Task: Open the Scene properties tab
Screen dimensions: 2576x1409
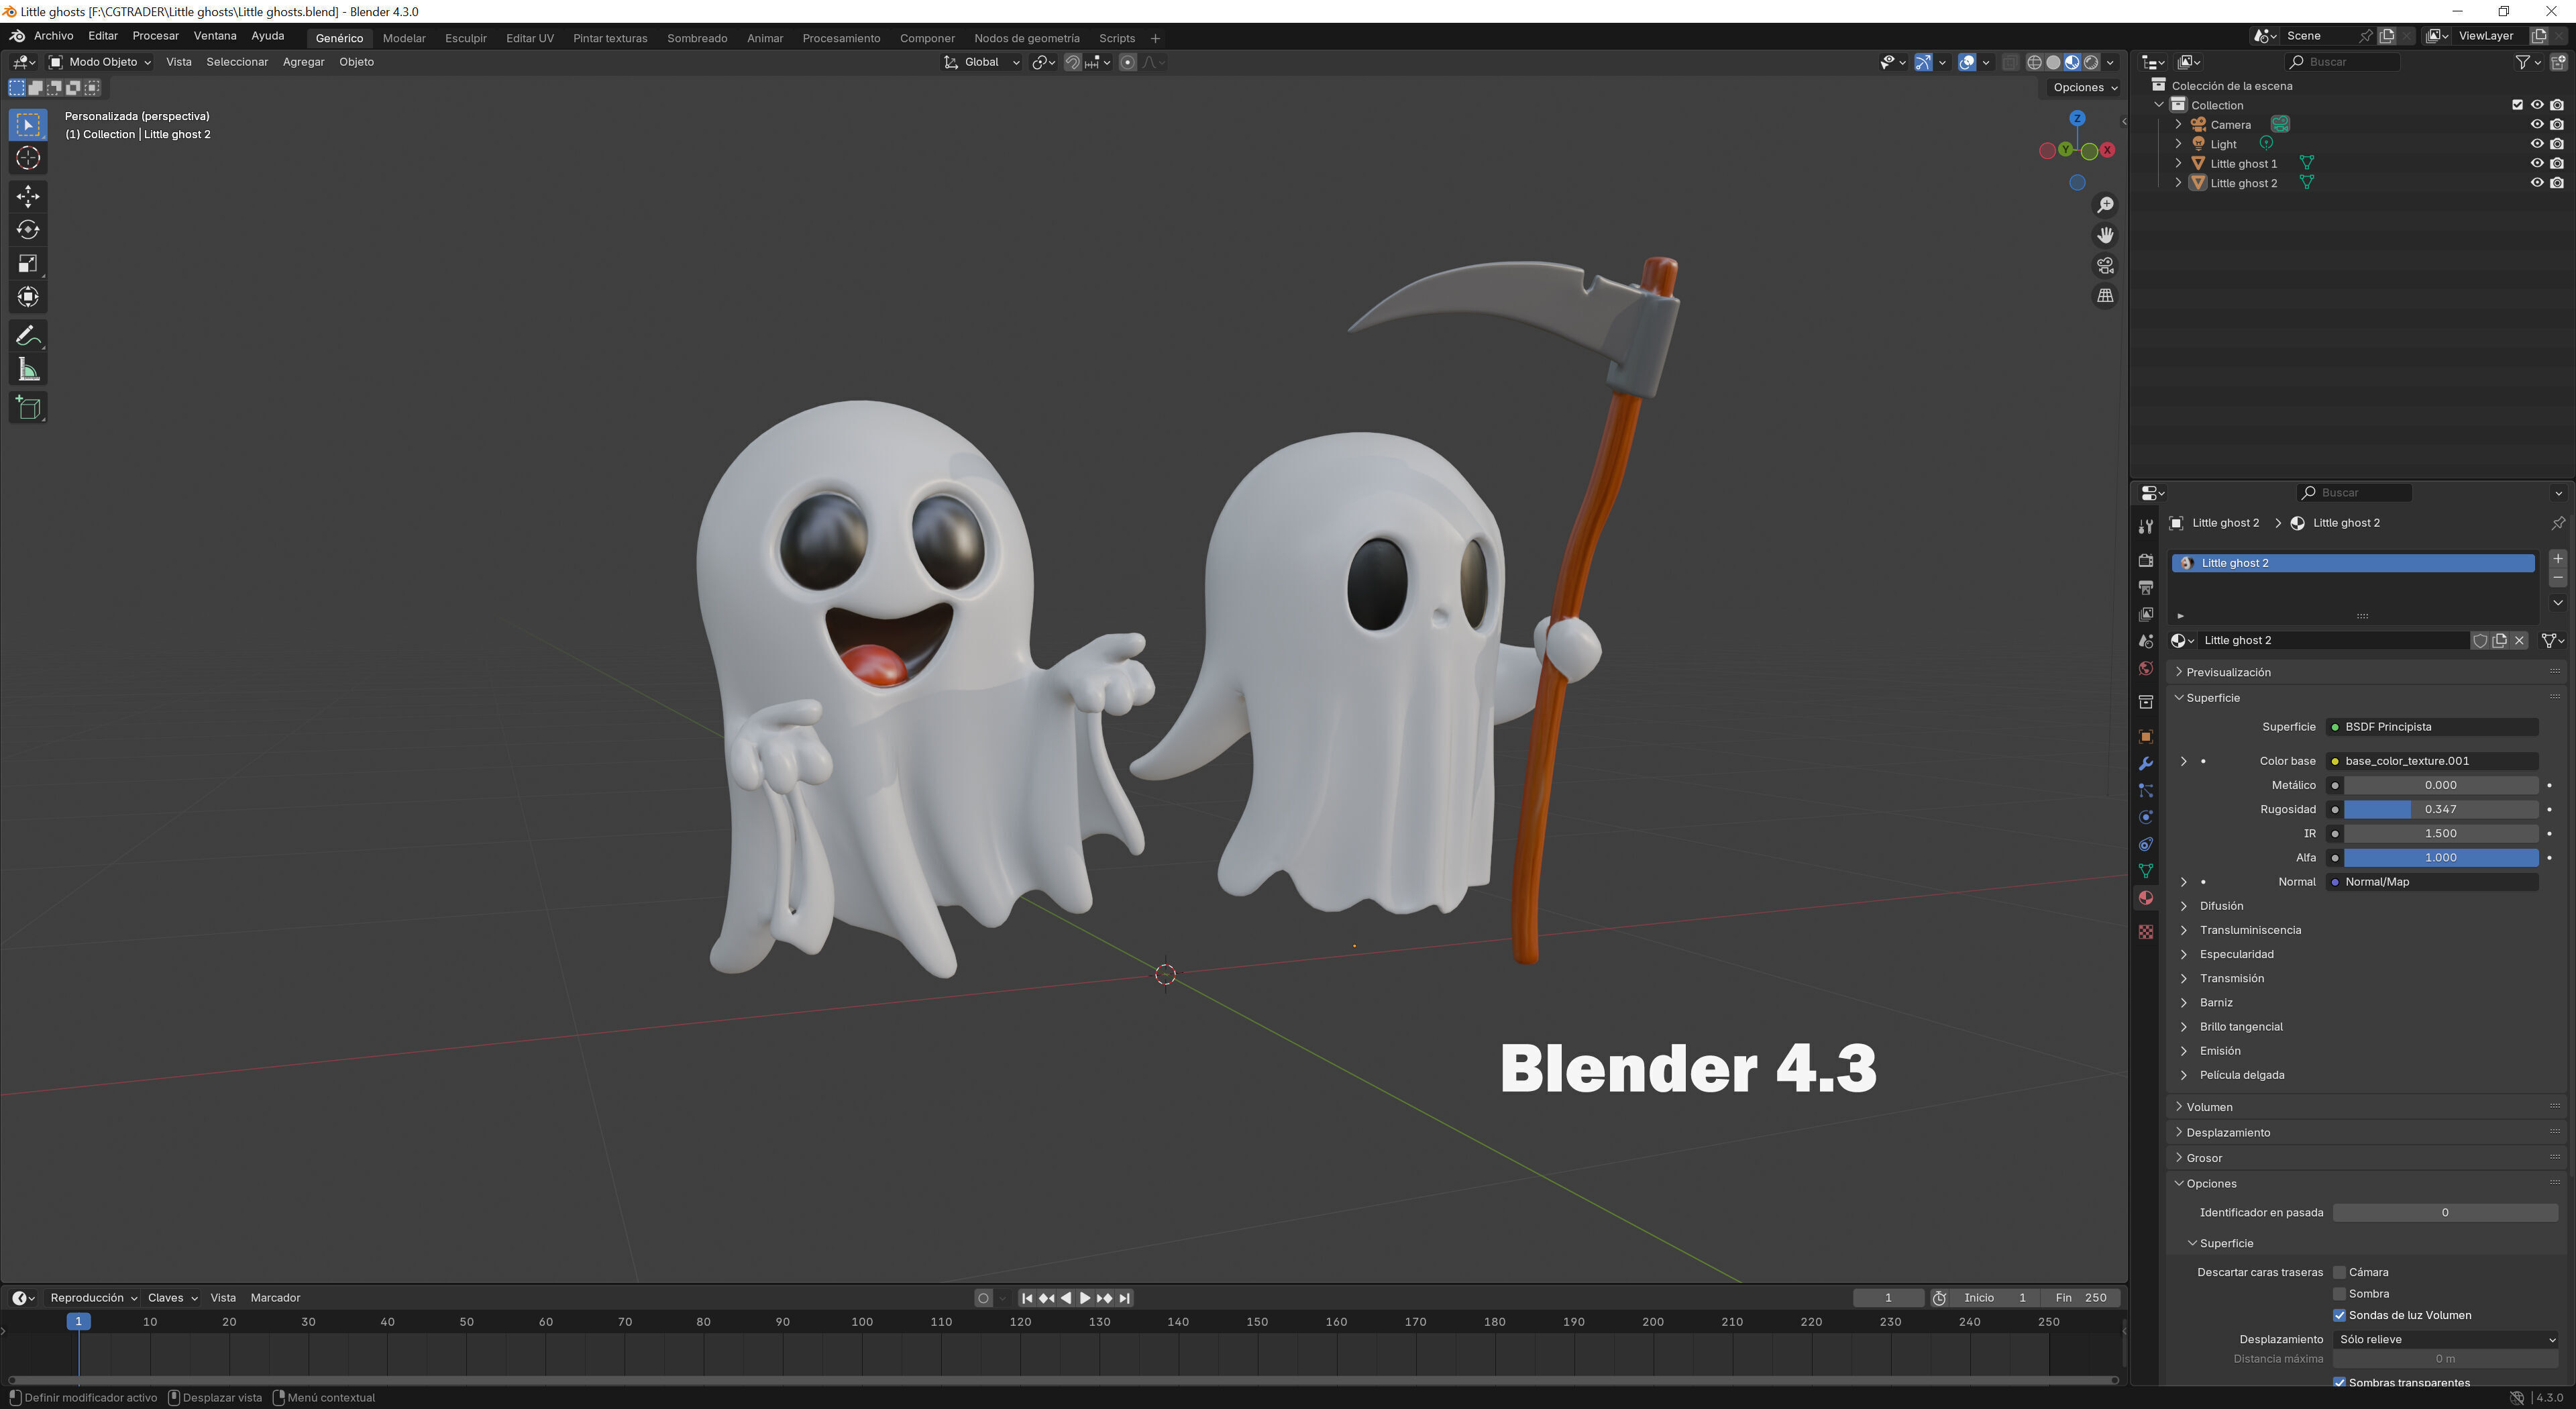Action: click(2145, 641)
